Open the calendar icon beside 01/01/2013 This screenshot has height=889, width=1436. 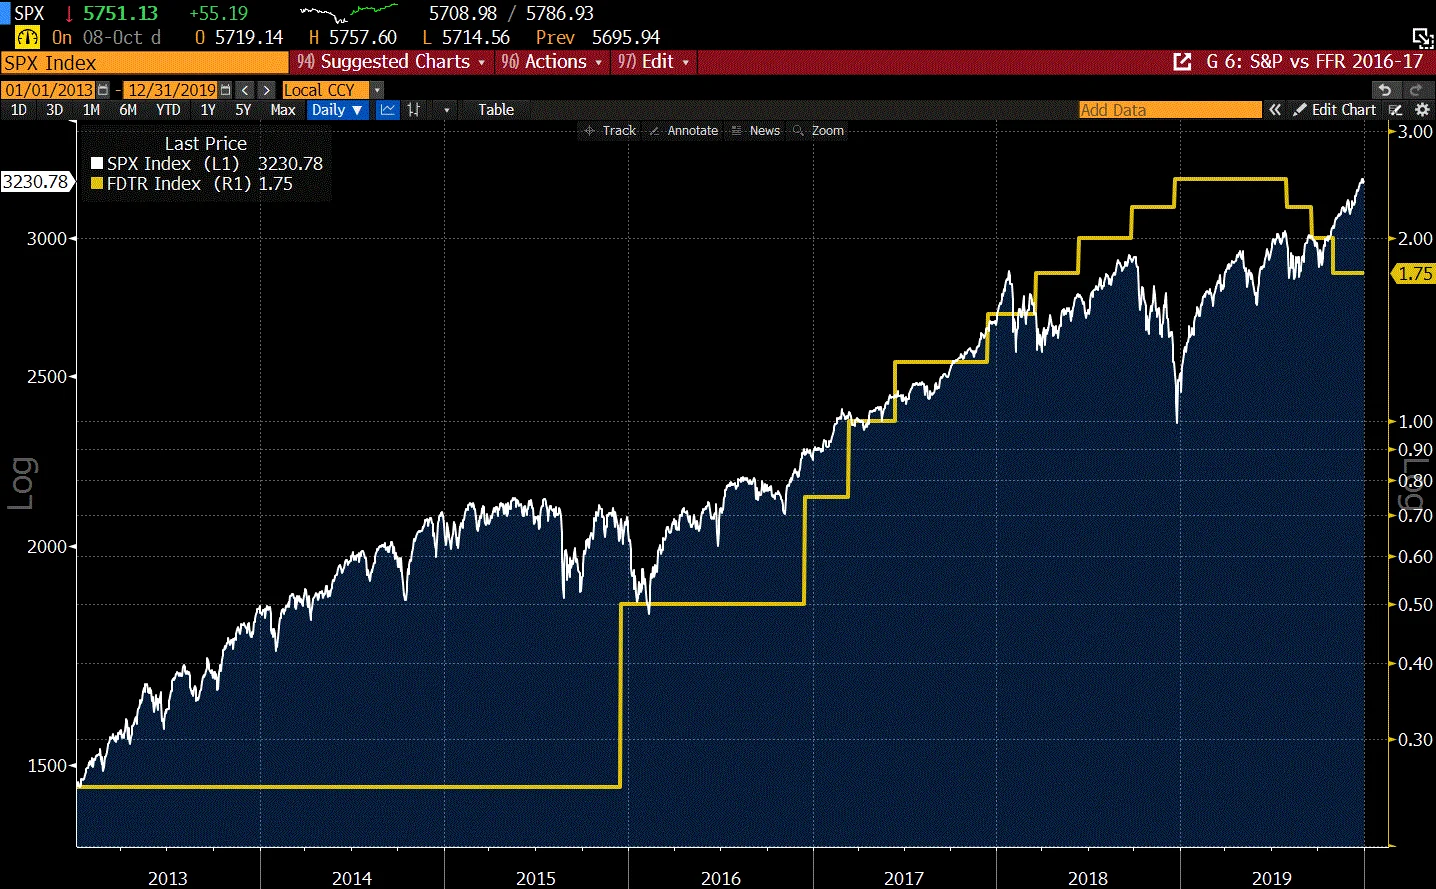(103, 89)
